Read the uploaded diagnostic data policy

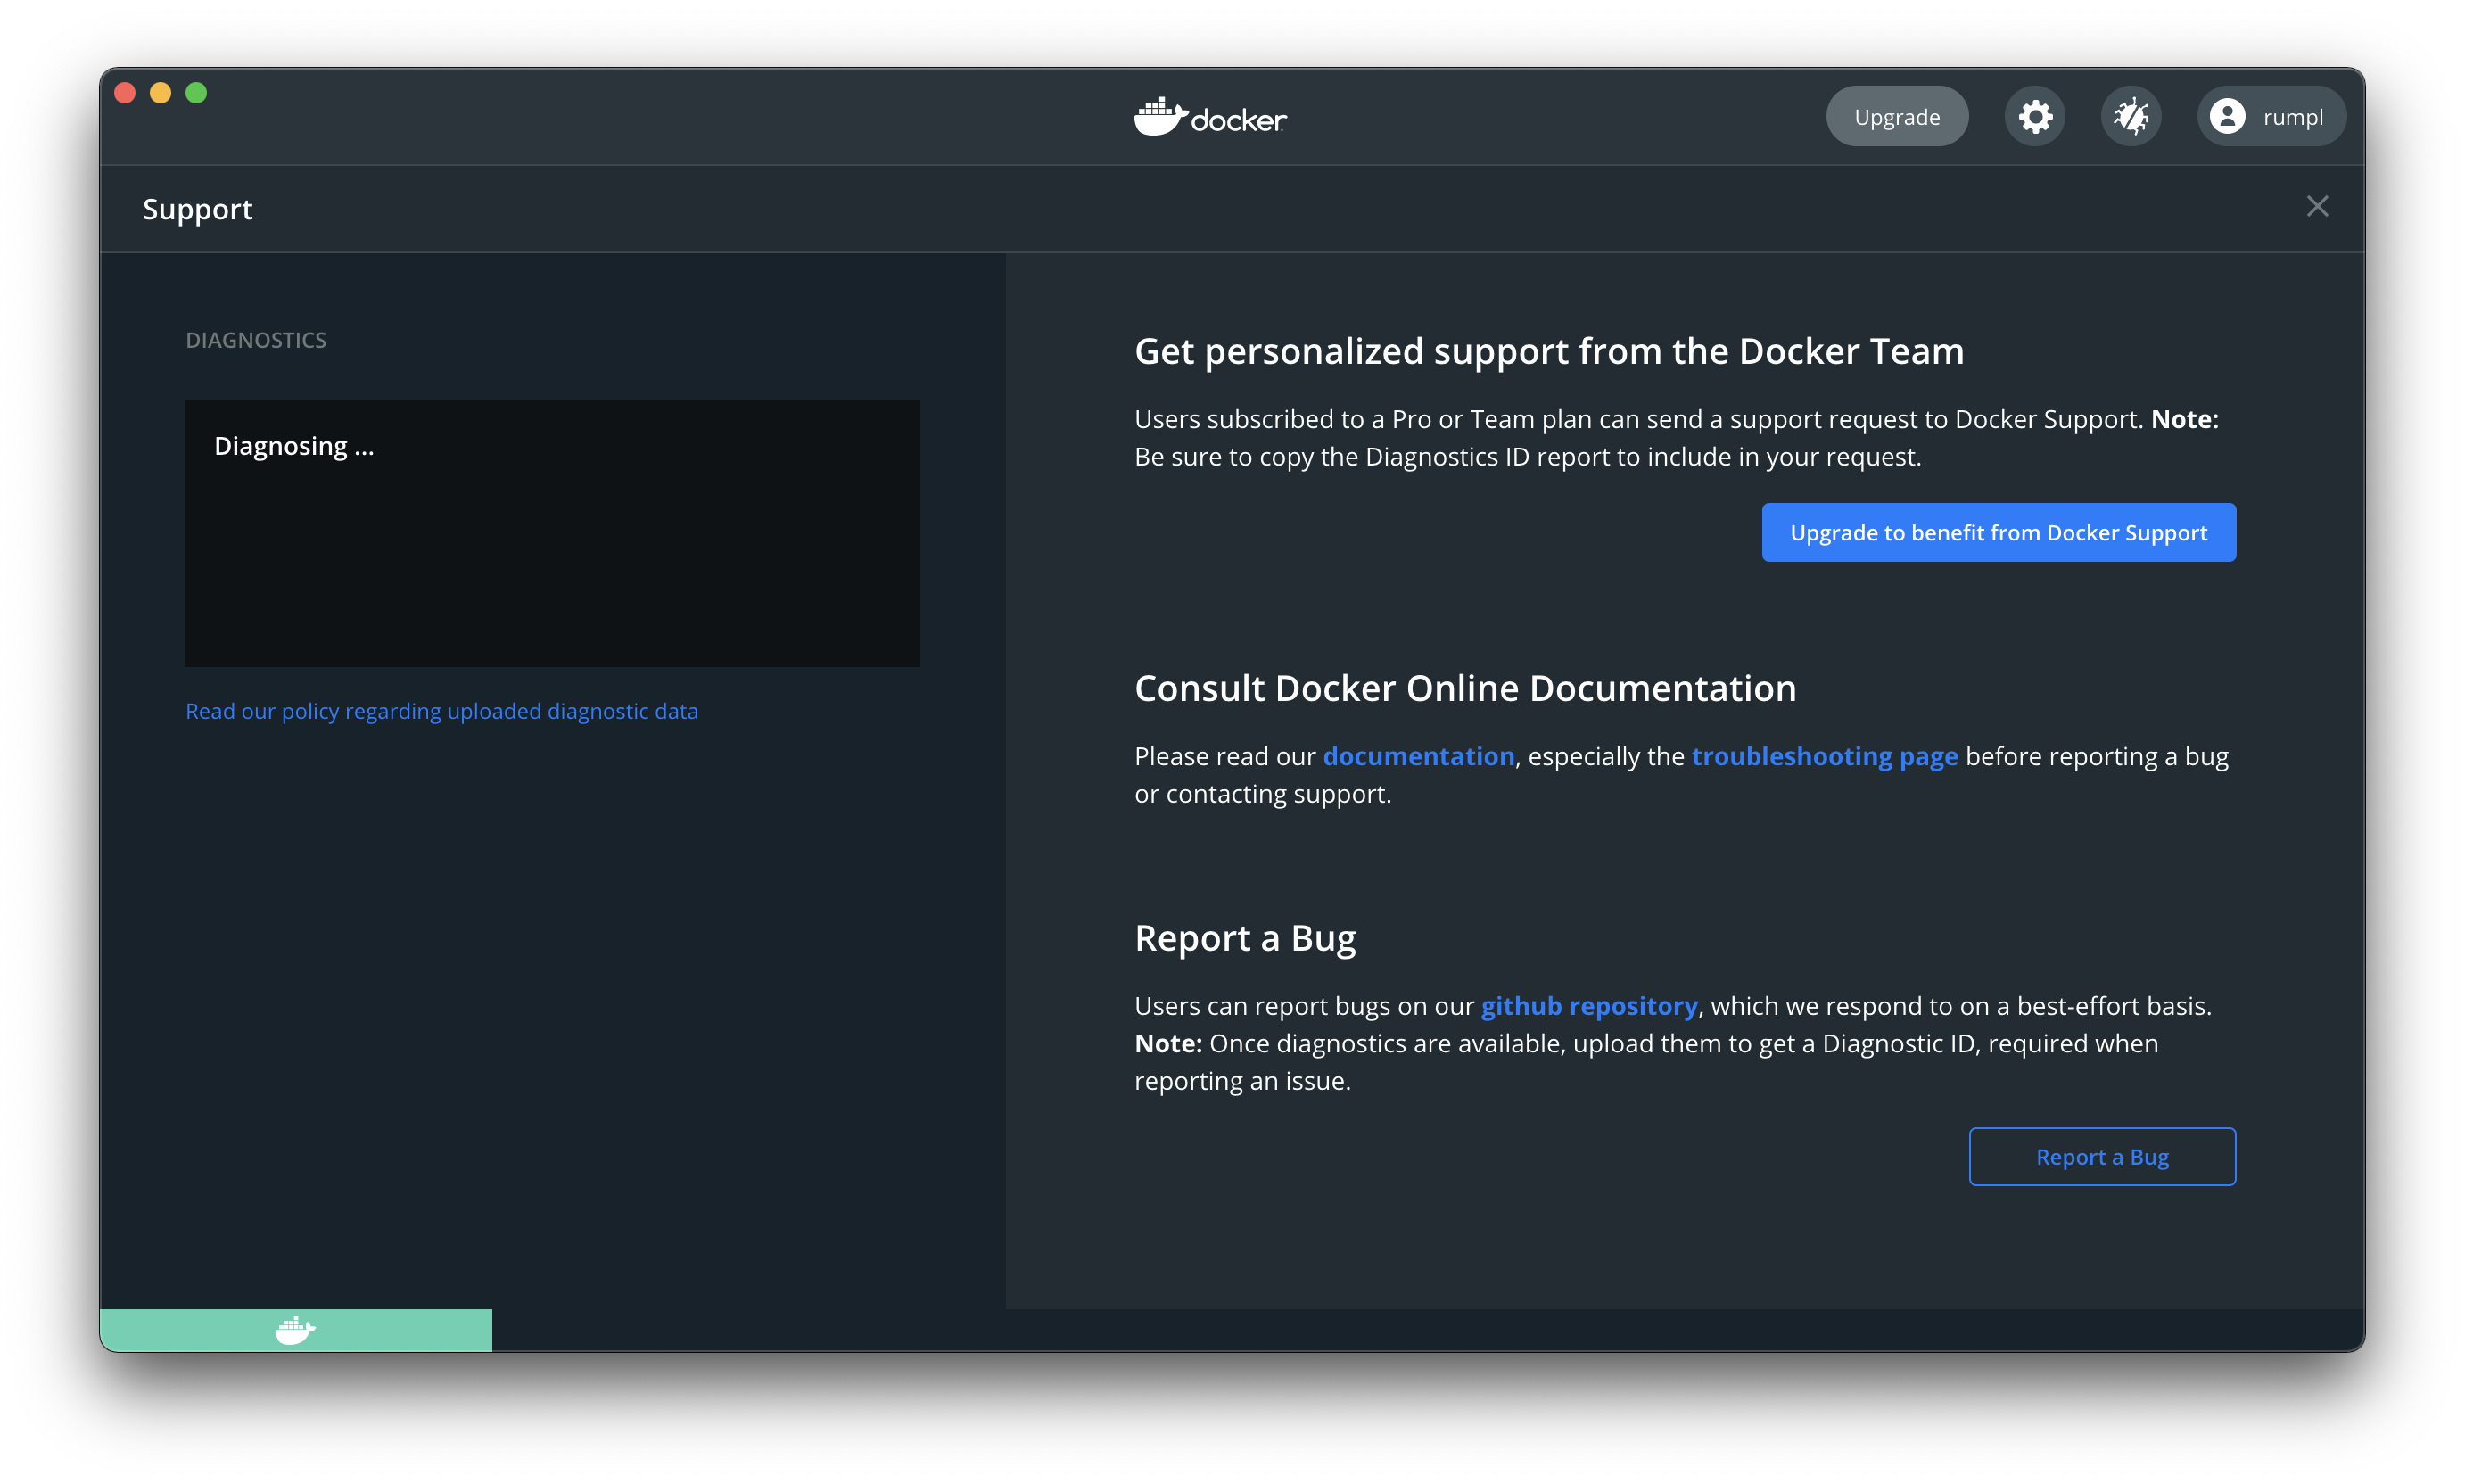[441, 711]
